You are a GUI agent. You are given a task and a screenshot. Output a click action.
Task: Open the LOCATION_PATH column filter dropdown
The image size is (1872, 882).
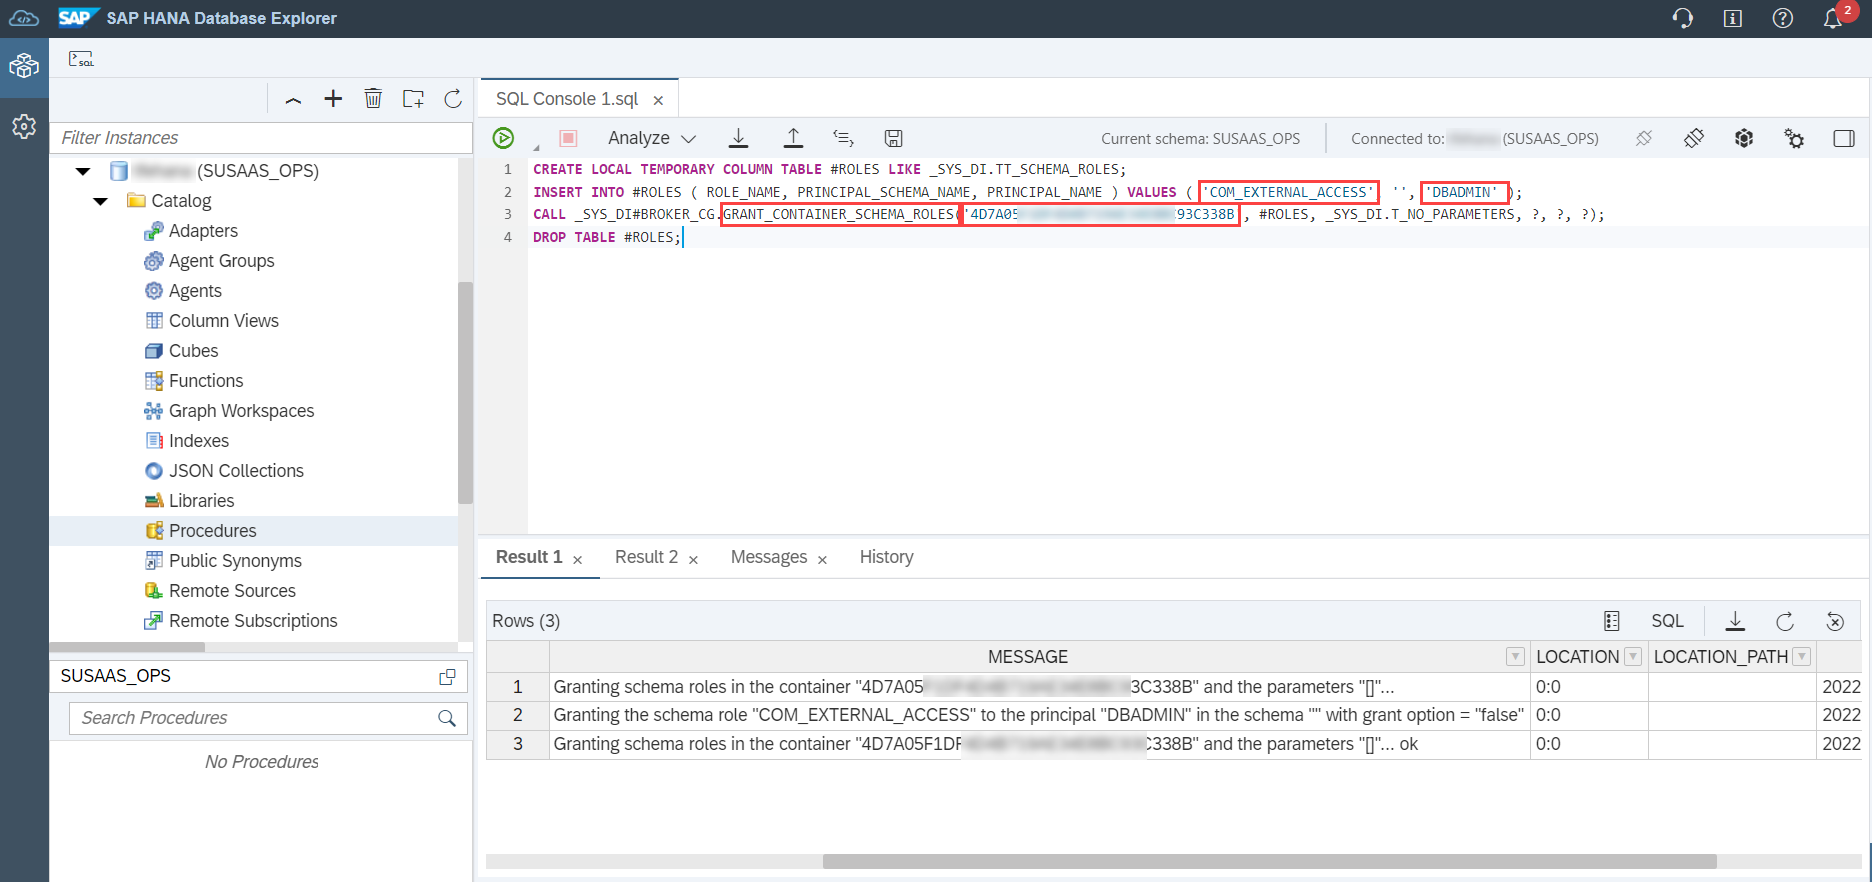pos(1802,657)
